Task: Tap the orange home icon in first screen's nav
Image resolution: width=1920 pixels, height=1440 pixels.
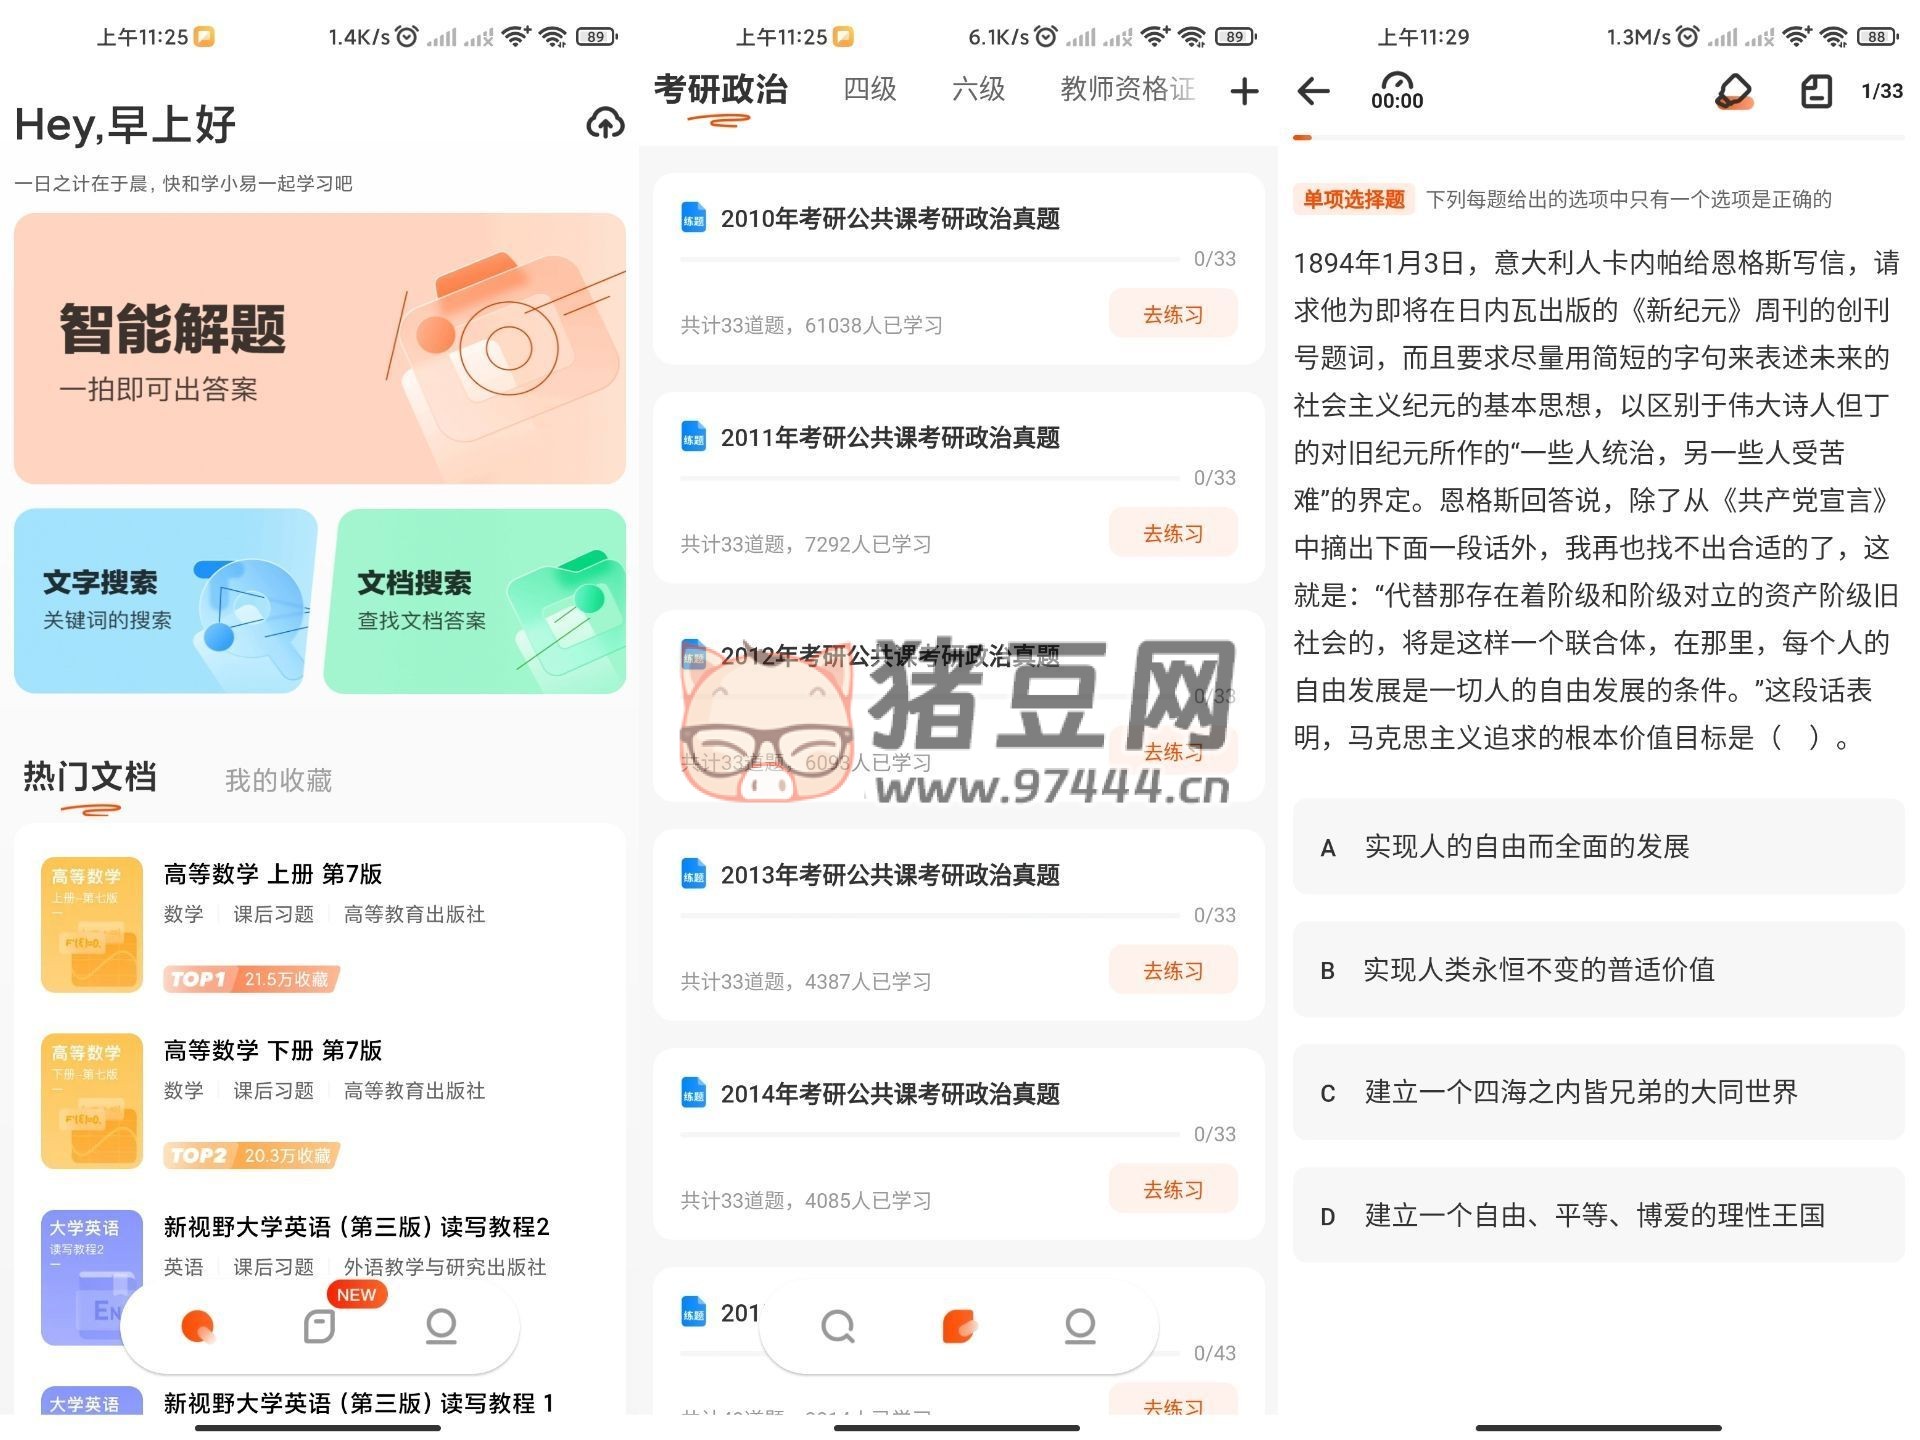Action: [x=198, y=1326]
